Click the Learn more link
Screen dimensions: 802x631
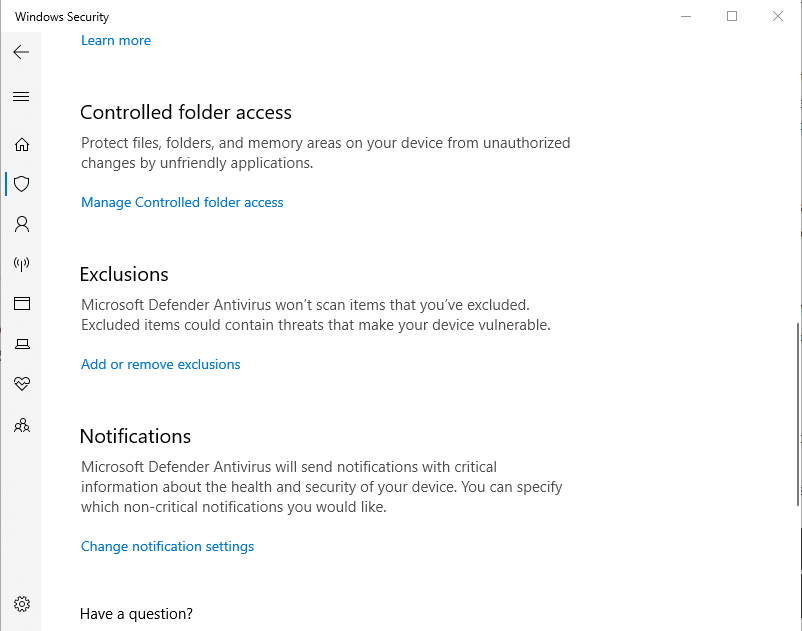tap(116, 41)
